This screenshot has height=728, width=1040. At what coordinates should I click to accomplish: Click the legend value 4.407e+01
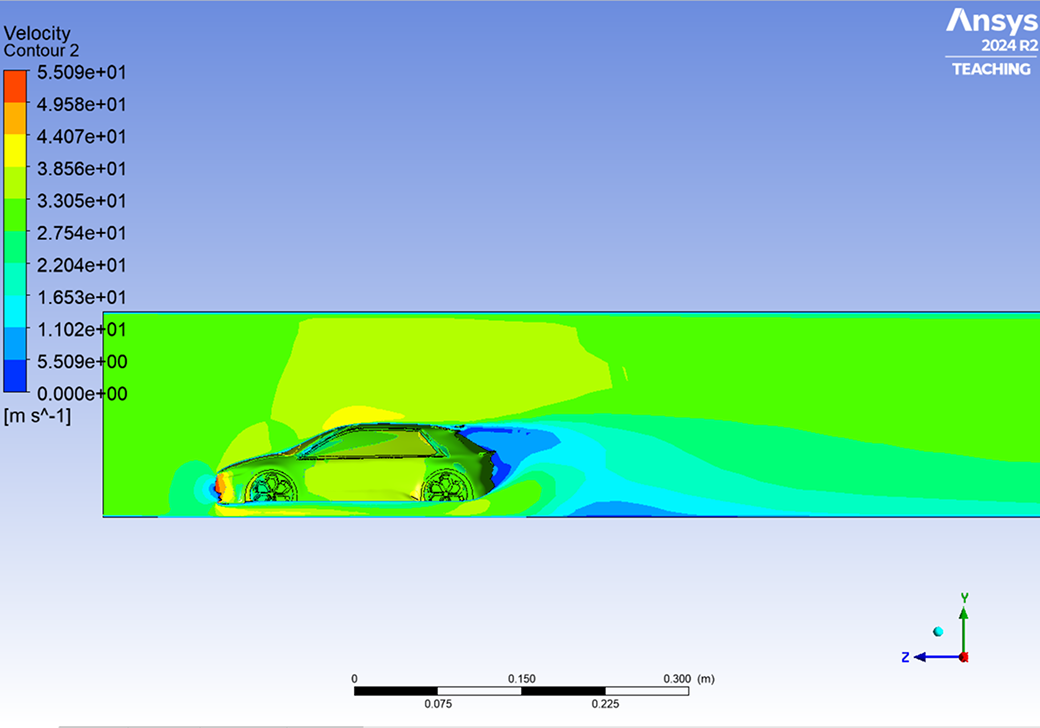[82, 137]
